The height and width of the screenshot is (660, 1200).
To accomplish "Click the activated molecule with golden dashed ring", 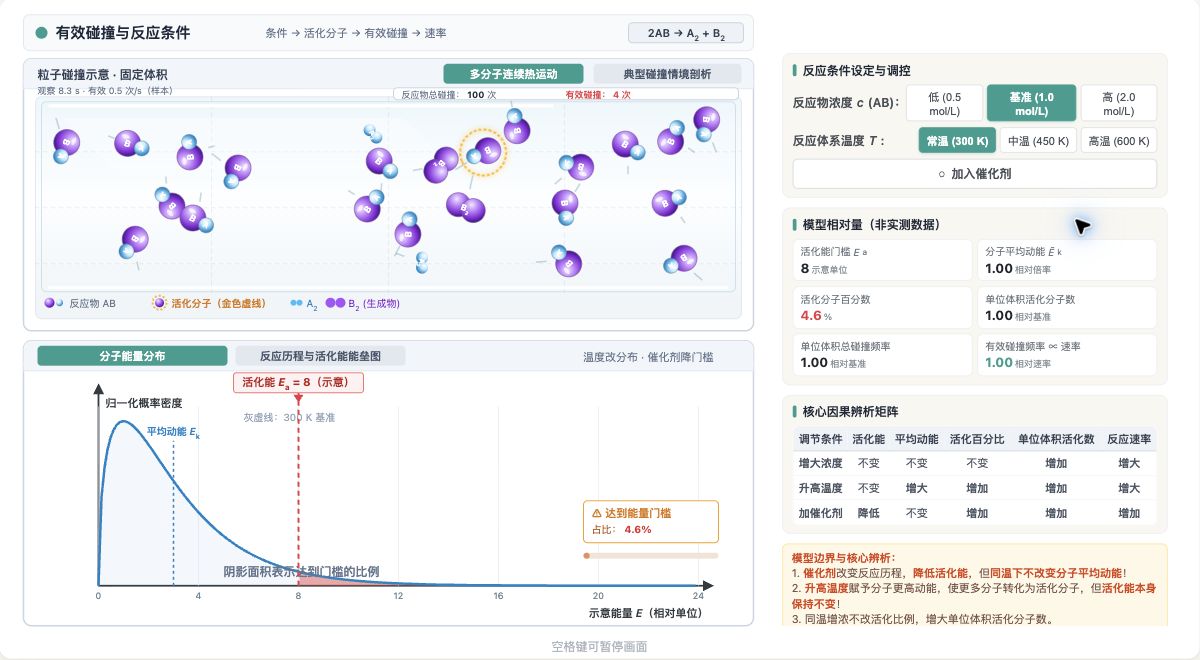I will pos(484,152).
